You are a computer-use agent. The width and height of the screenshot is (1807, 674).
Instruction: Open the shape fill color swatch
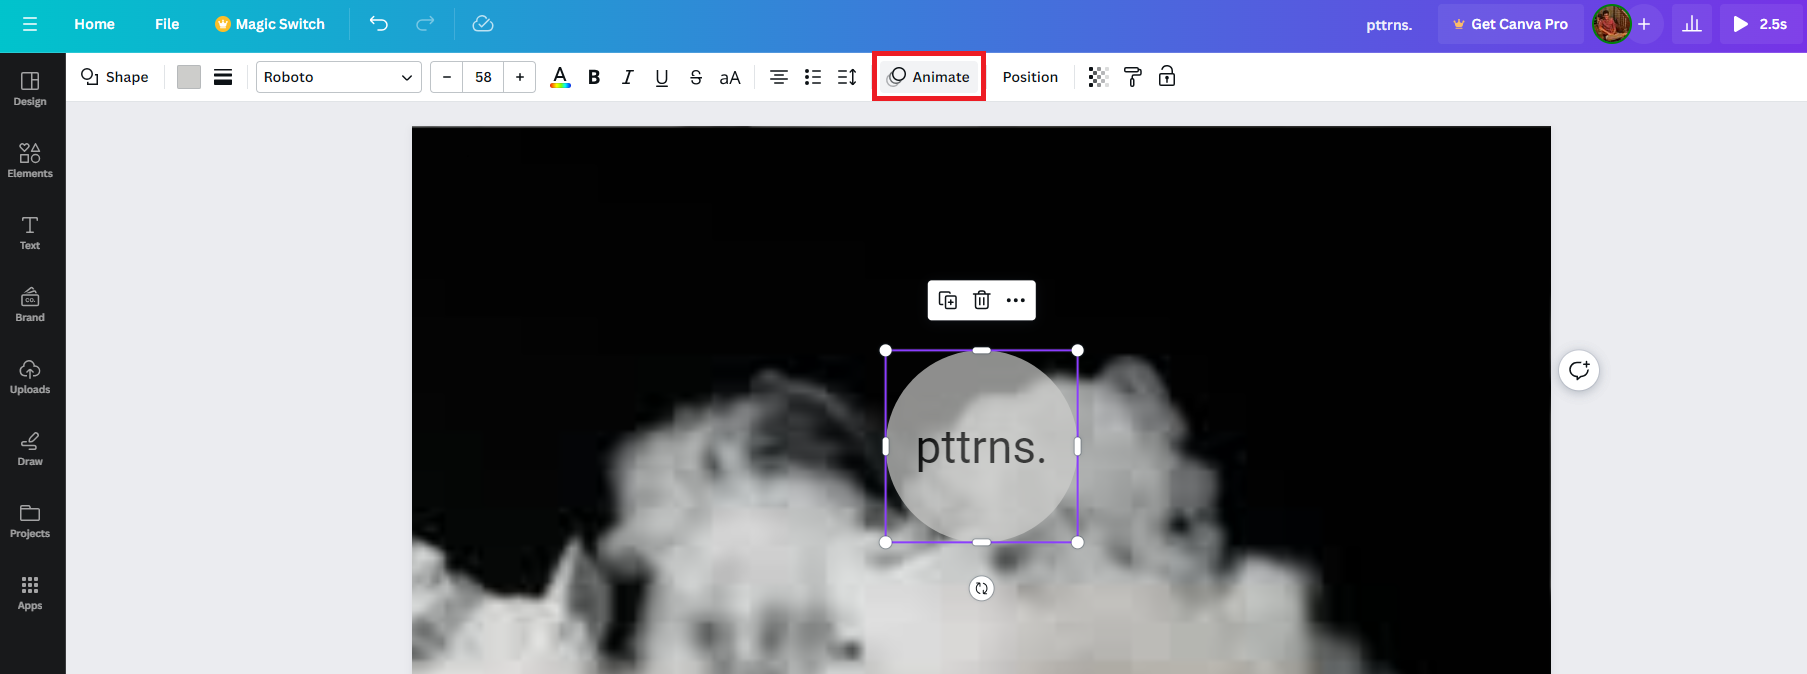(x=189, y=77)
